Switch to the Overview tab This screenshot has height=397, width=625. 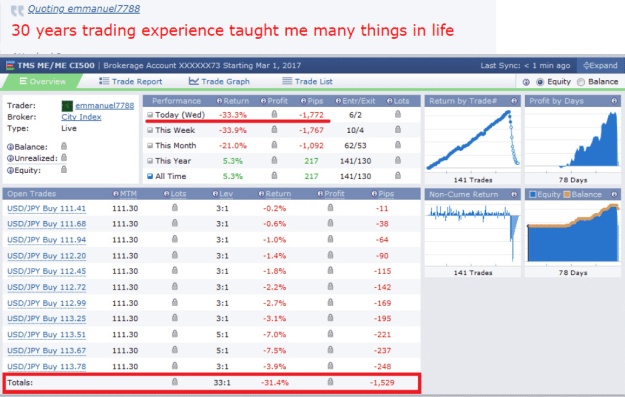42,81
